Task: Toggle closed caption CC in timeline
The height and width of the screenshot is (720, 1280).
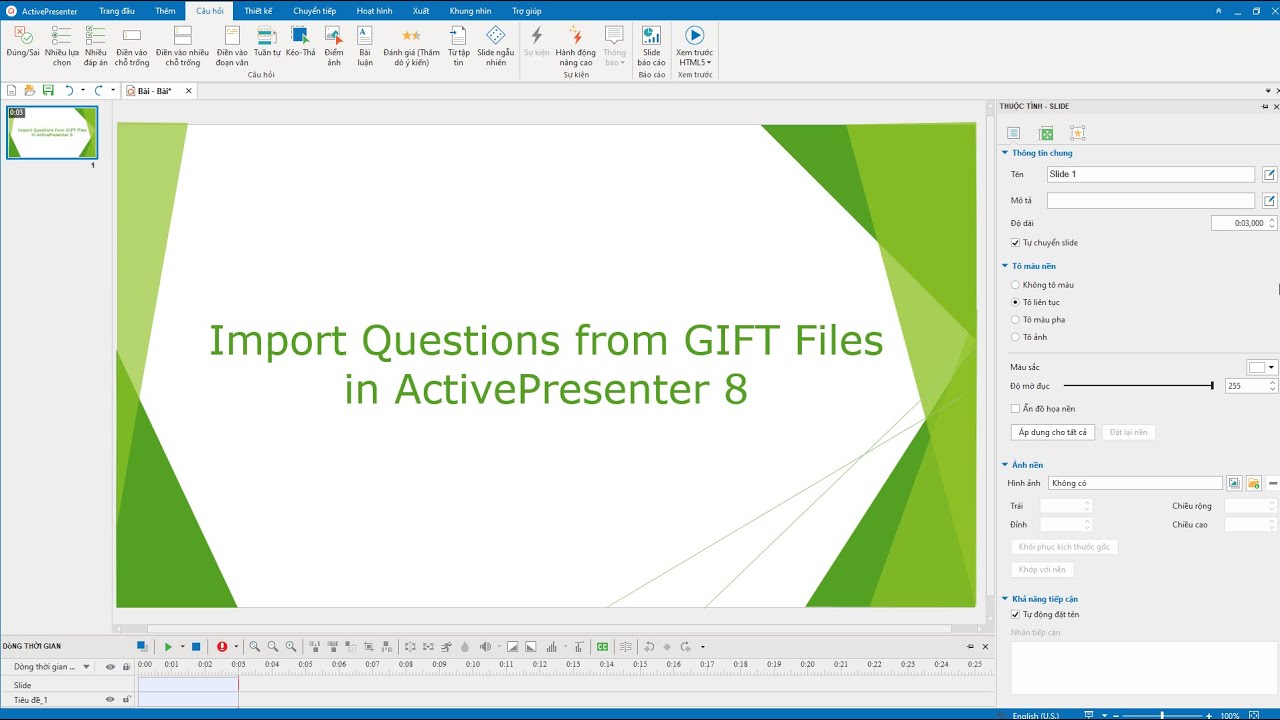Action: [603, 647]
